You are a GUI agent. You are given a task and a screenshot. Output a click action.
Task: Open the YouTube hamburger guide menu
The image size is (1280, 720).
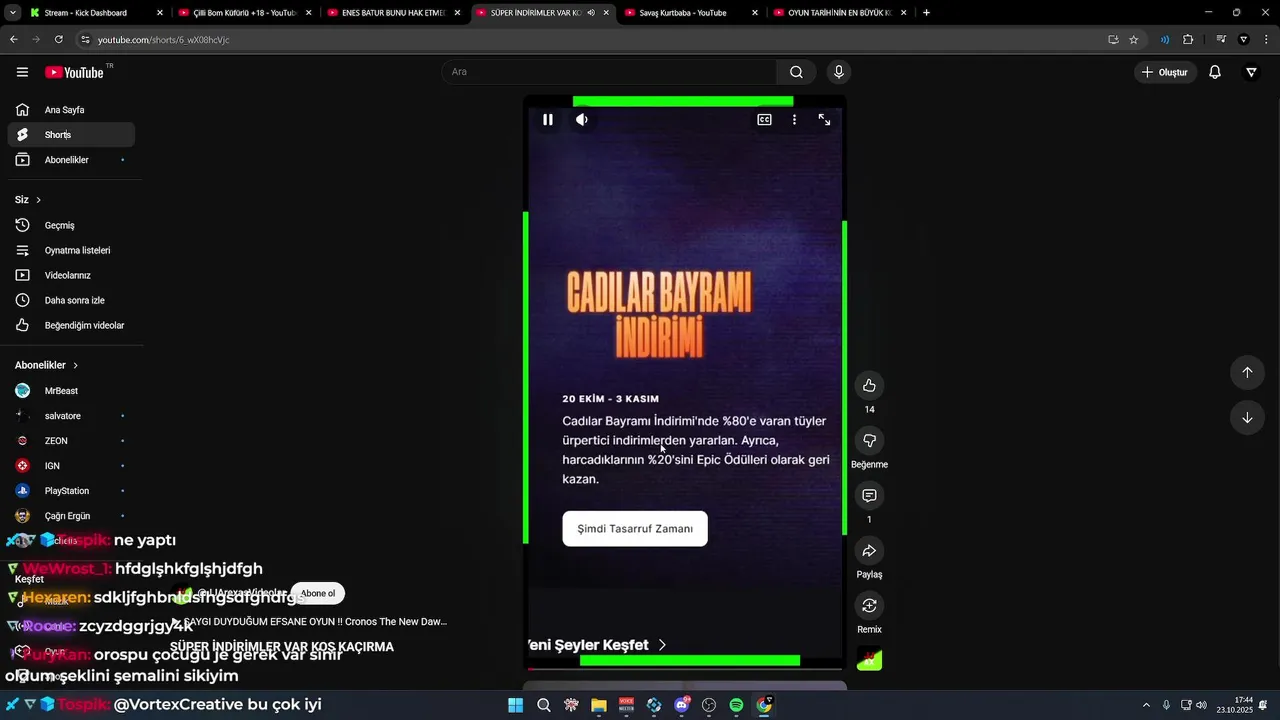click(x=22, y=72)
